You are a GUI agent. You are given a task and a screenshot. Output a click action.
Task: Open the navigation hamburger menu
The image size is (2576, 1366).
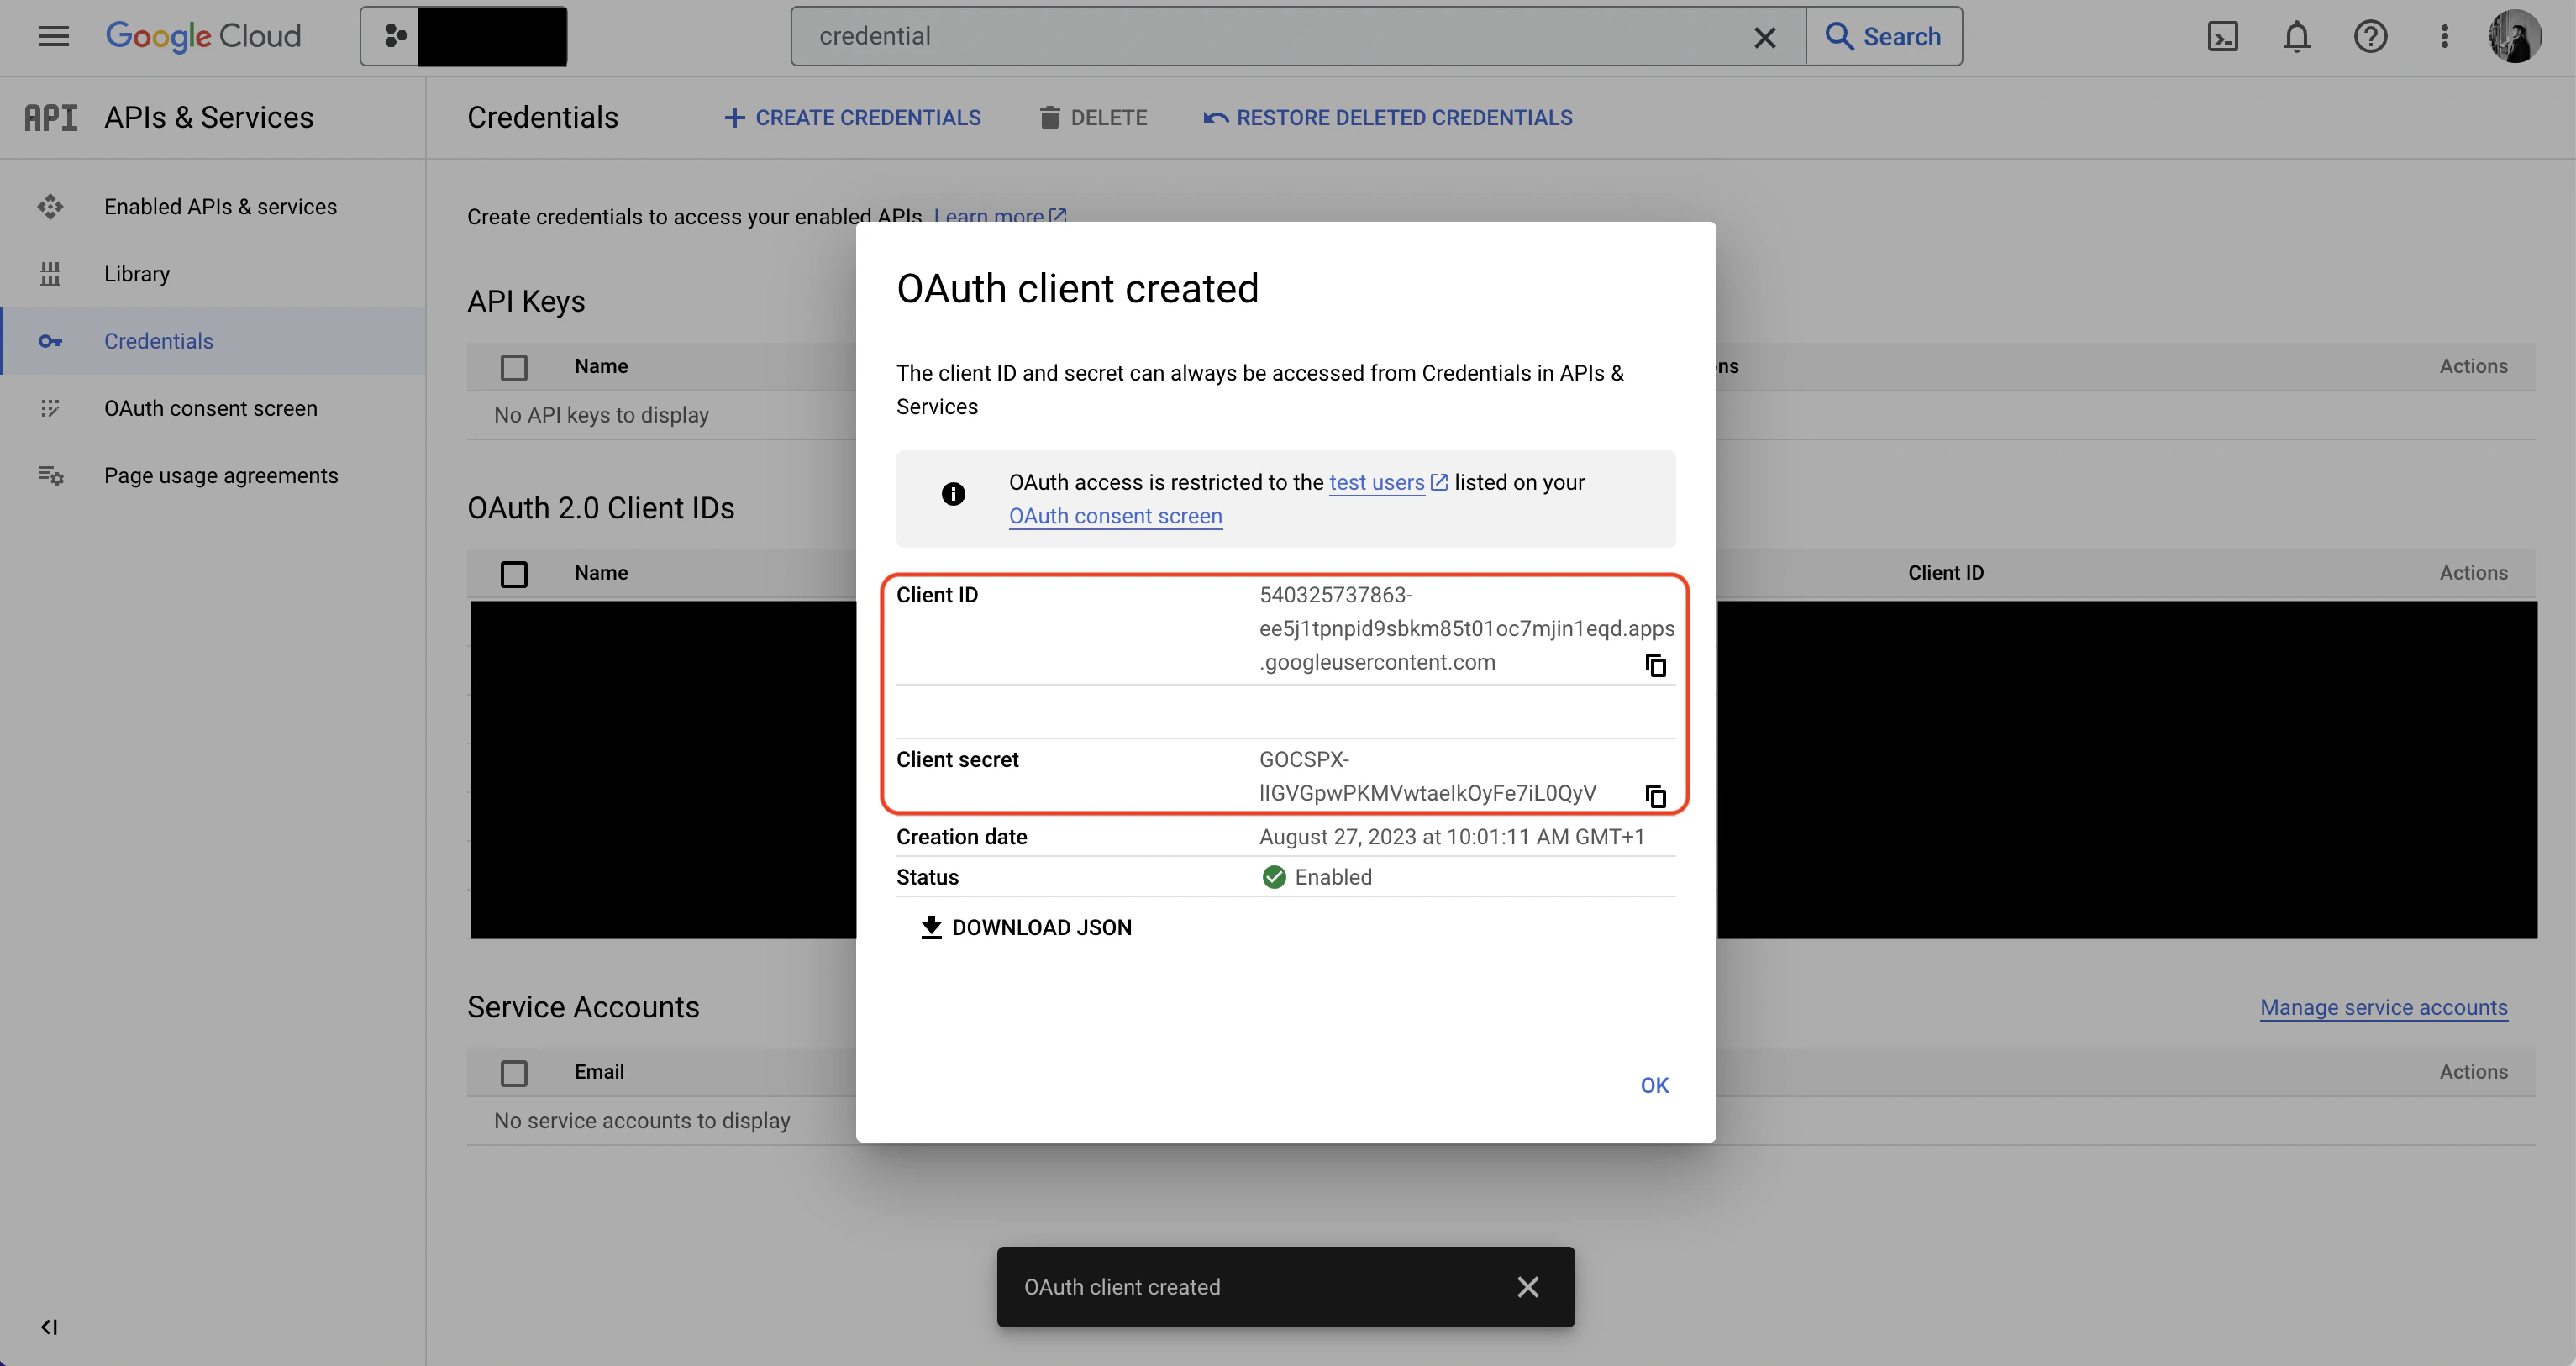coord(53,36)
